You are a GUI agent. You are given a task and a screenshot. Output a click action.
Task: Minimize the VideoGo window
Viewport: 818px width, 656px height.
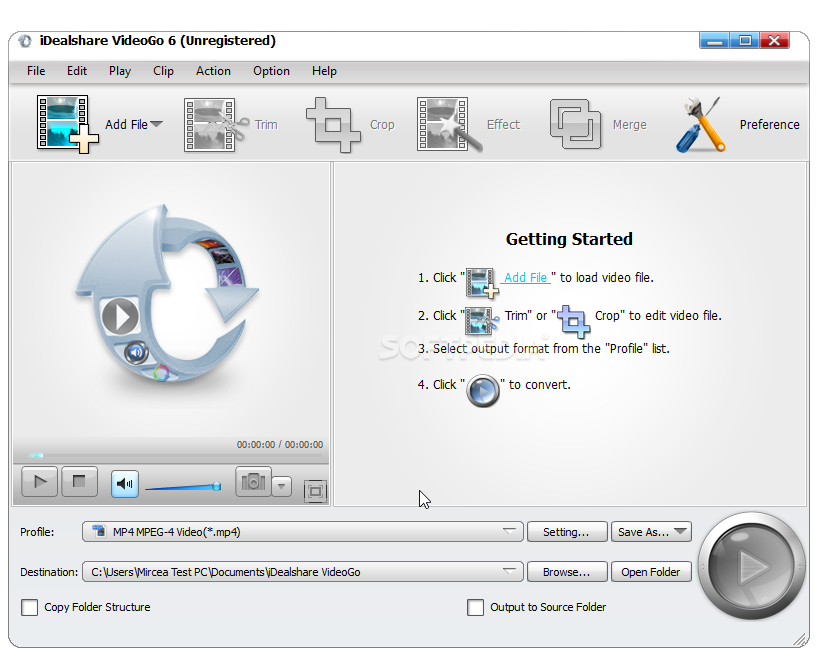coord(715,40)
